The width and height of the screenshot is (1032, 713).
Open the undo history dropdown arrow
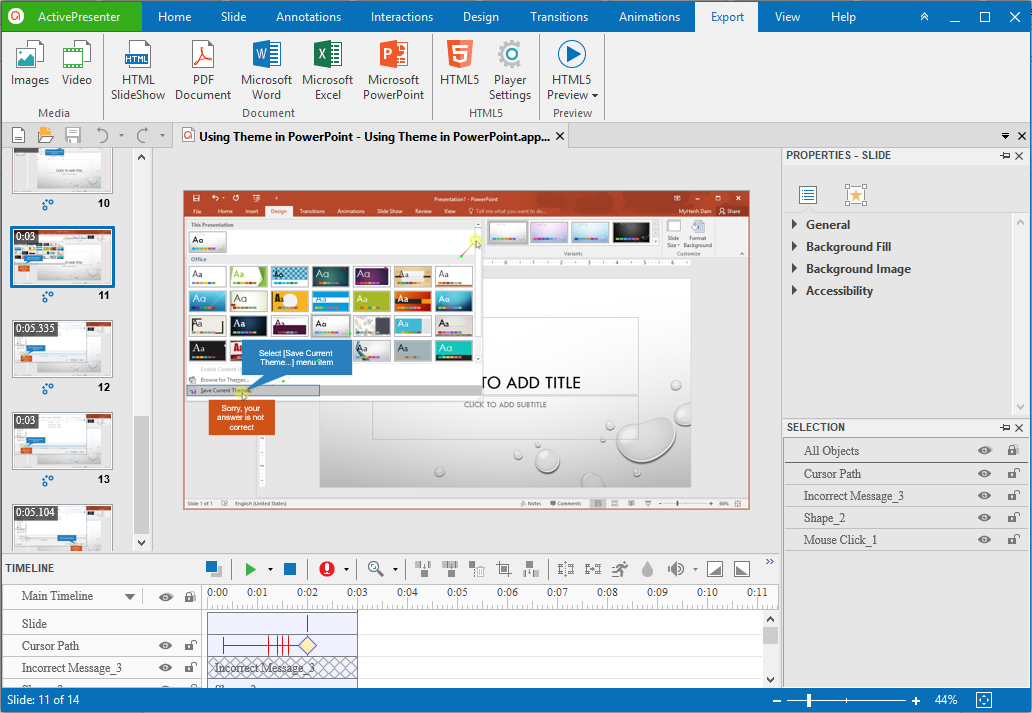coord(121,136)
